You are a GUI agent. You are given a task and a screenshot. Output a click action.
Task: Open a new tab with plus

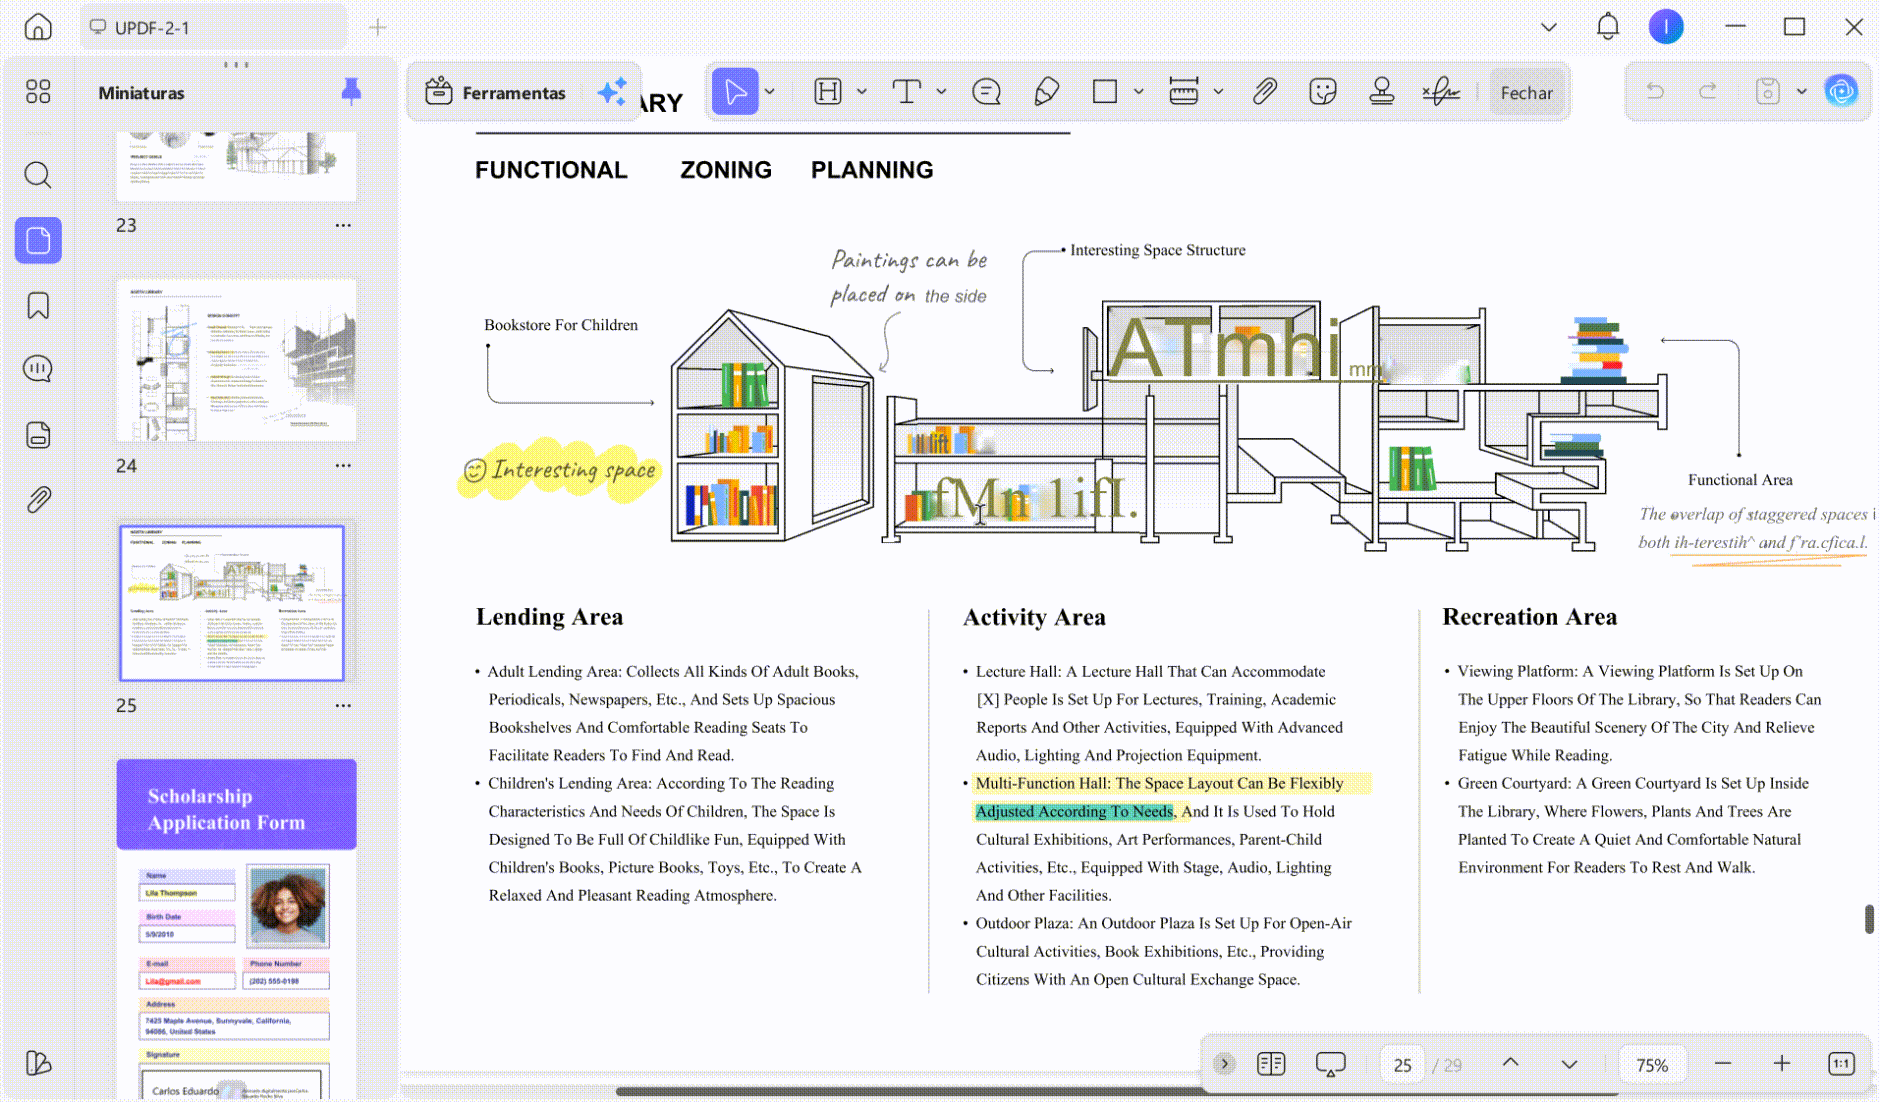(378, 28)
